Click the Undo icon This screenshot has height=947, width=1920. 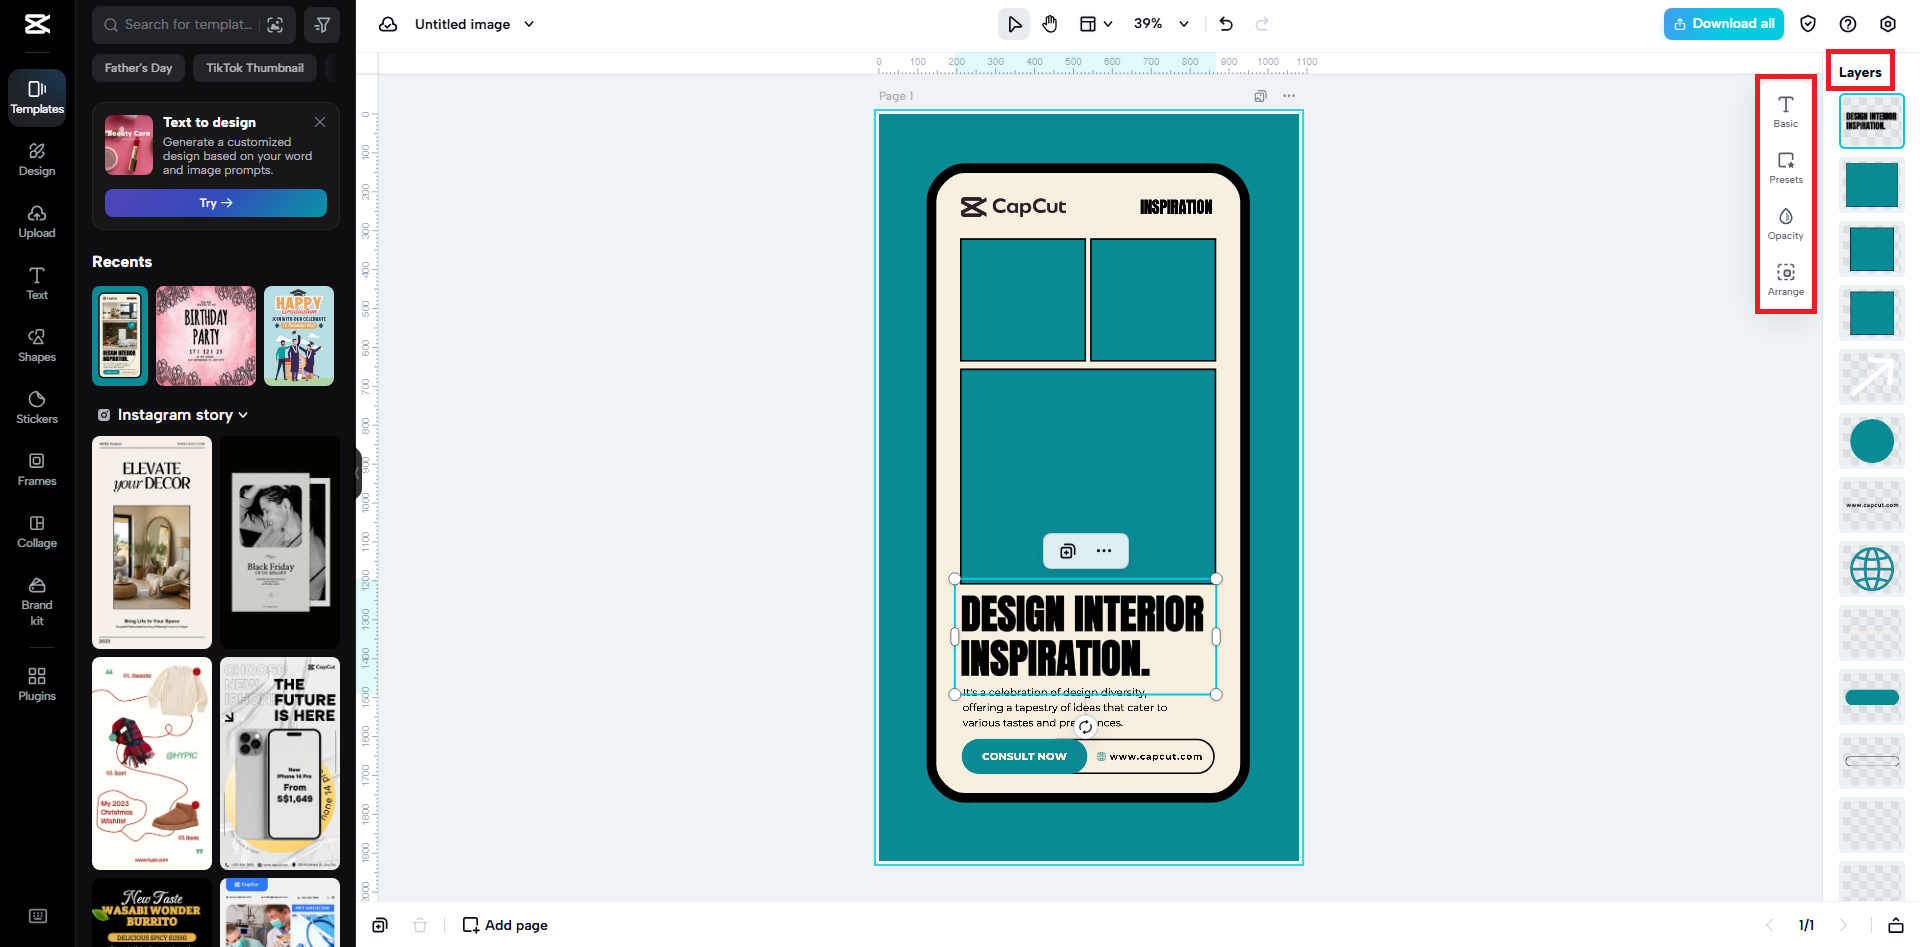[x=1225, y=23]
